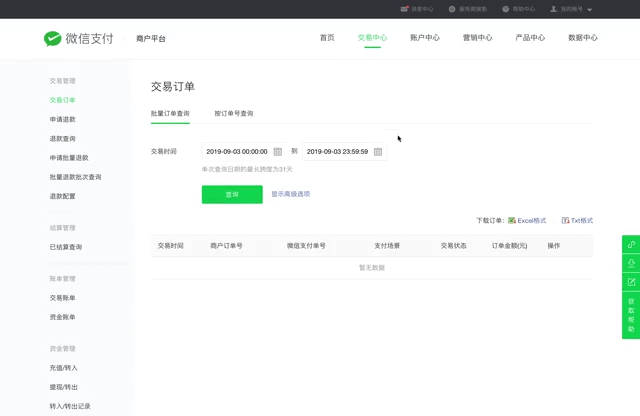Download orders in Excel格式
640x416 pixels.
click(x=527, y=220)
